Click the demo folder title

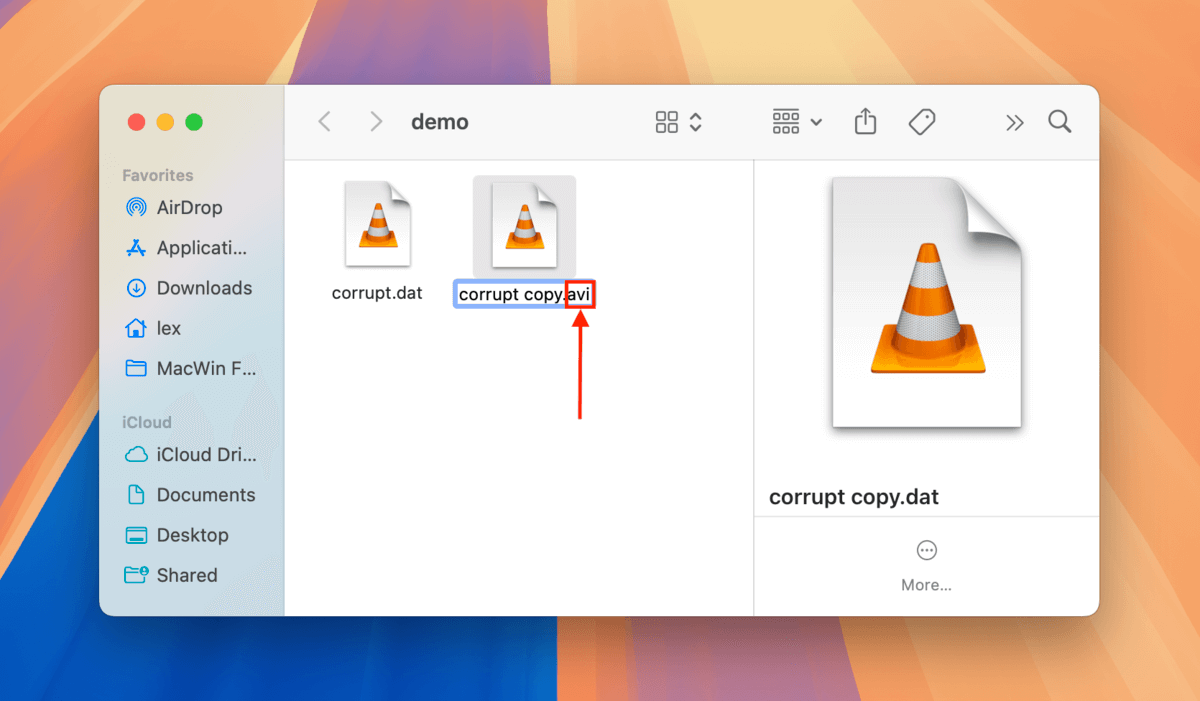pyautogui.click(x=440, y=122)
